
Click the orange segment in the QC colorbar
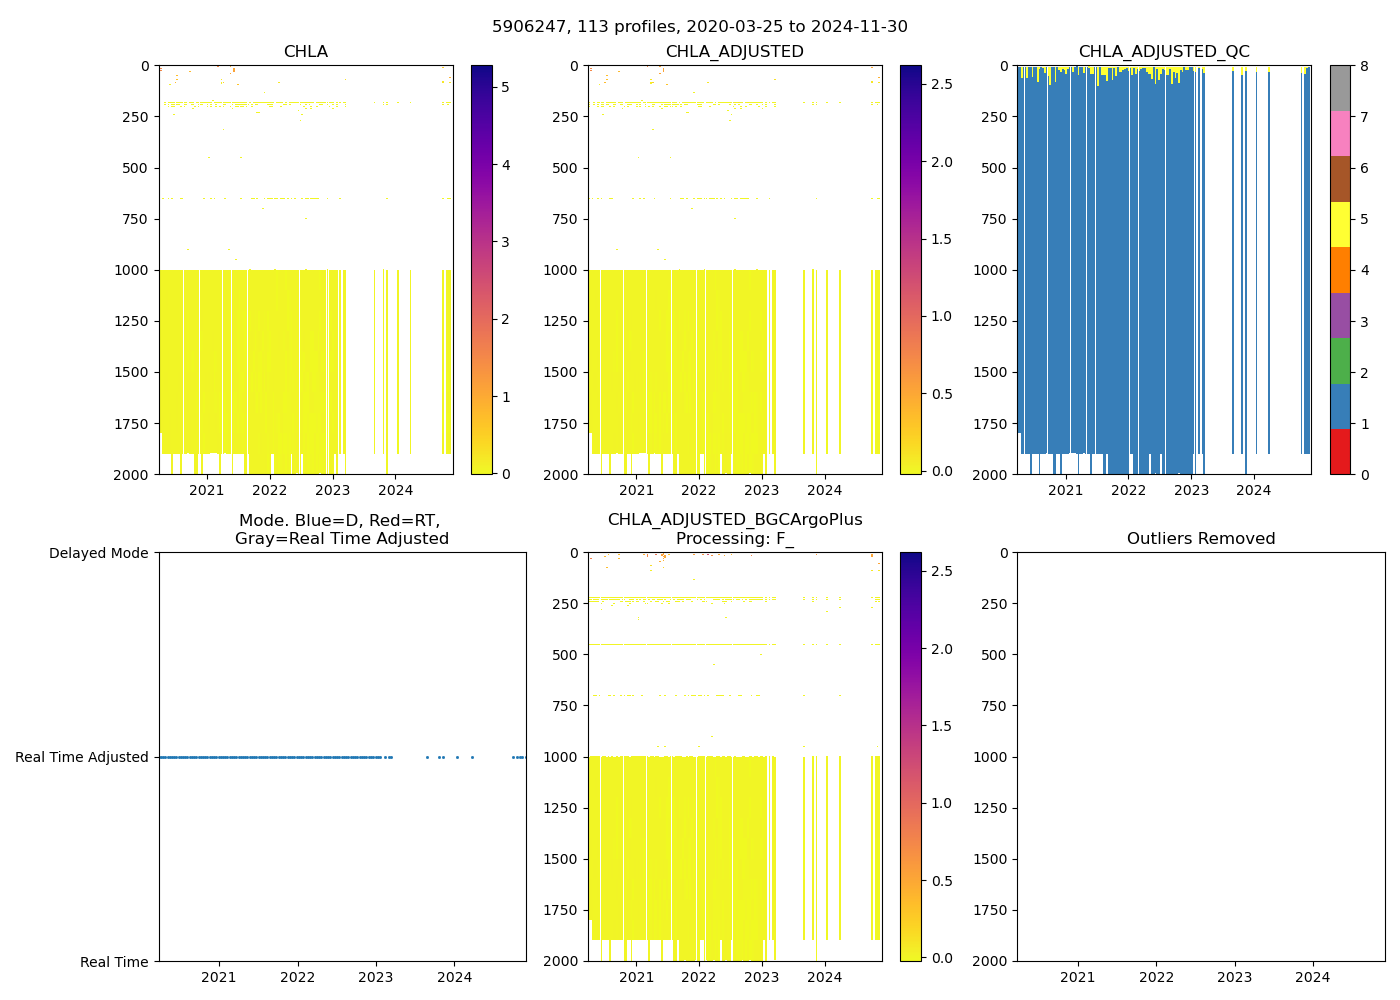point(1340,270)
